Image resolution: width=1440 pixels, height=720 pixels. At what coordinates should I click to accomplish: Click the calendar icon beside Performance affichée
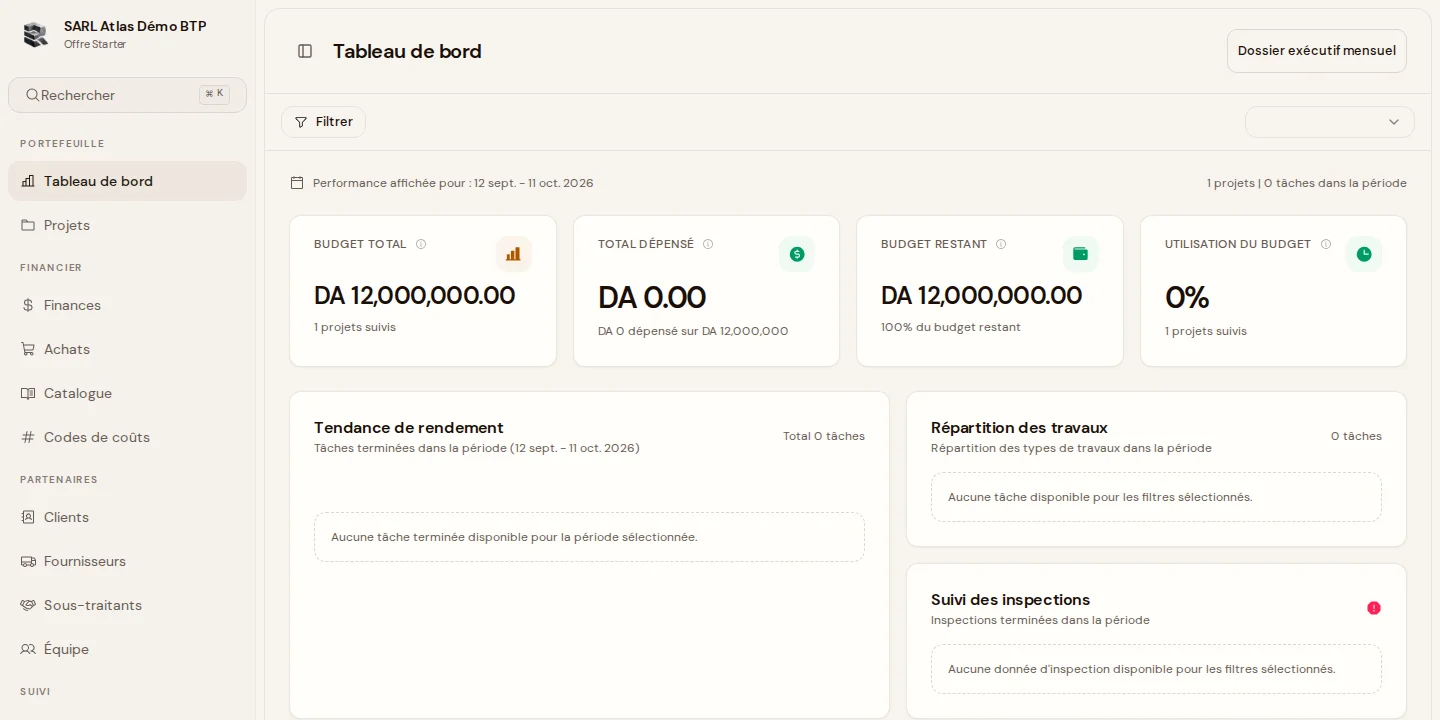(297, 183)
